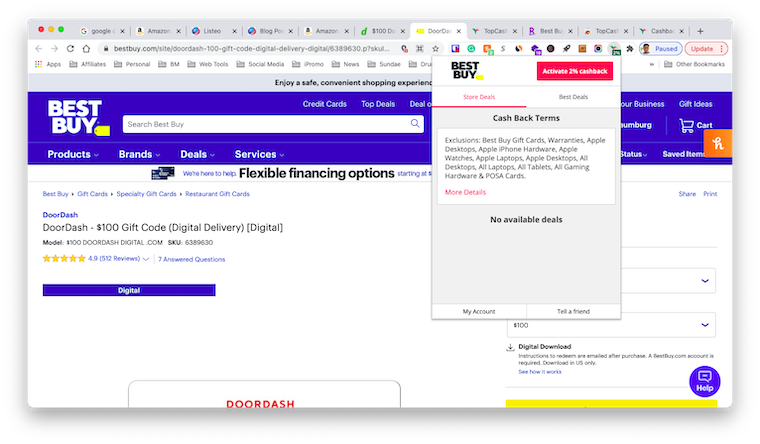This screenshot has height=444, width=760.
Task: Open the DoorDash brand link
Action: click(x=60, y=215)
